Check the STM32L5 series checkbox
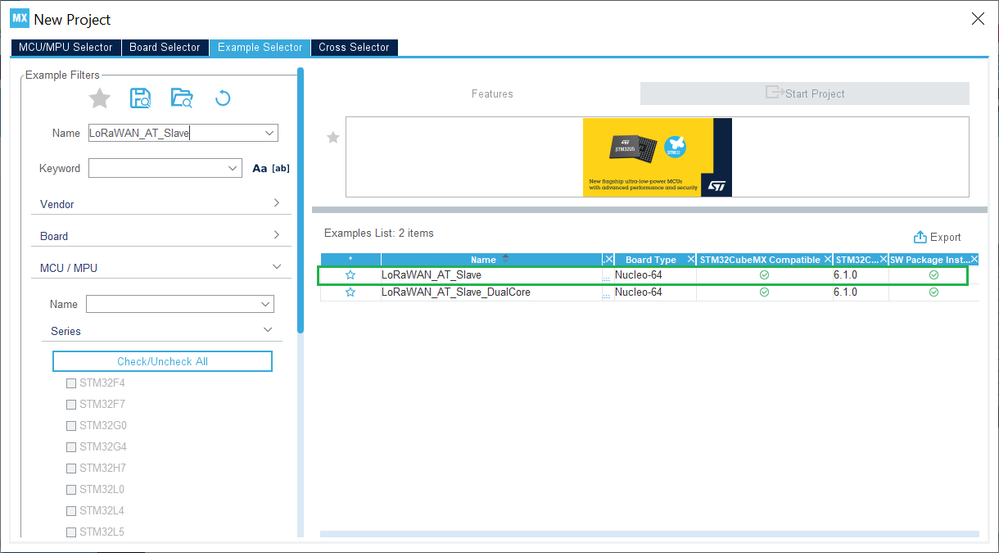 pyautogui.click(x=71, y=532)
